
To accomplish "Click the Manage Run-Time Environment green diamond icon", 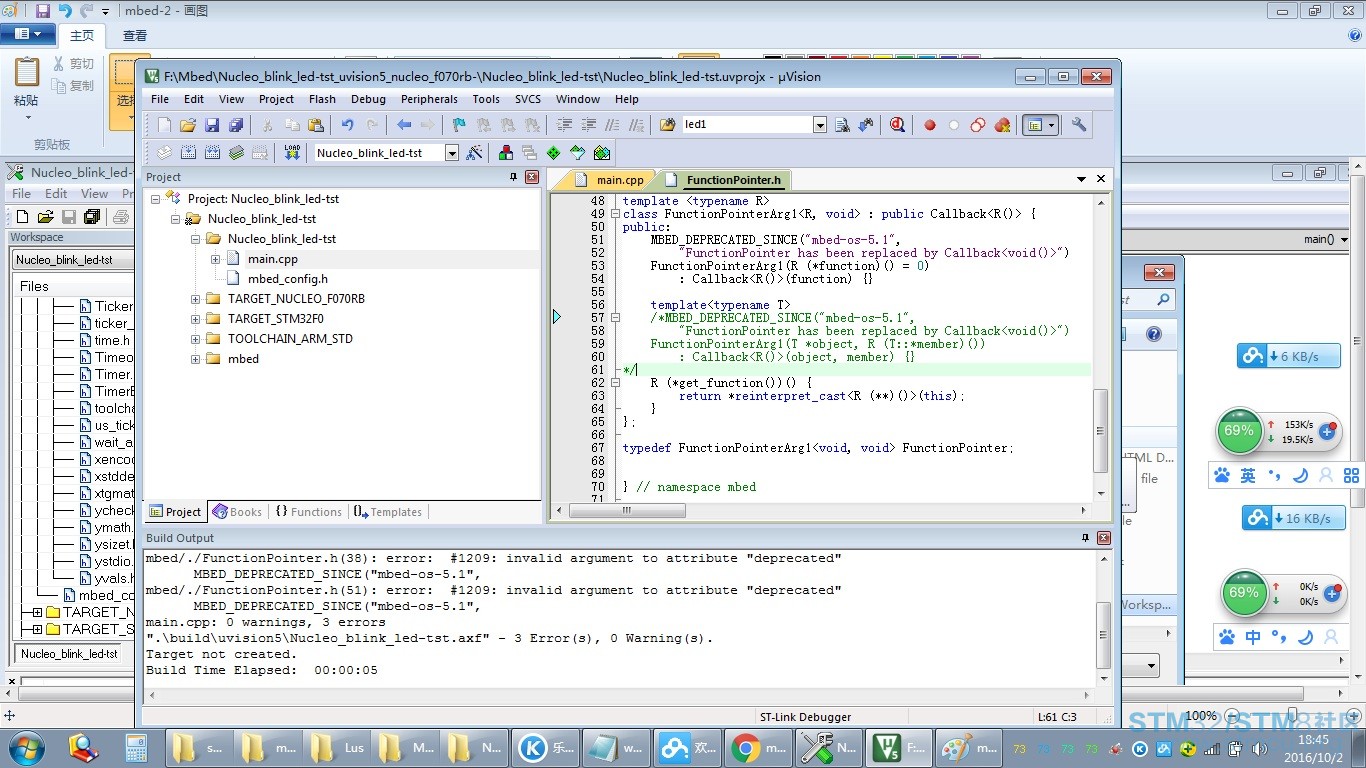I will [553, 153].
